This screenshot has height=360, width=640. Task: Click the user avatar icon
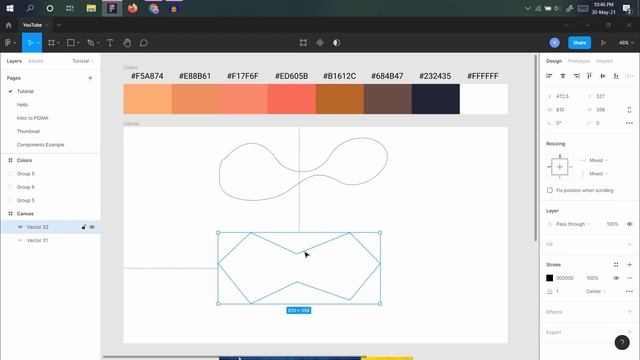(x=554, y=42)
